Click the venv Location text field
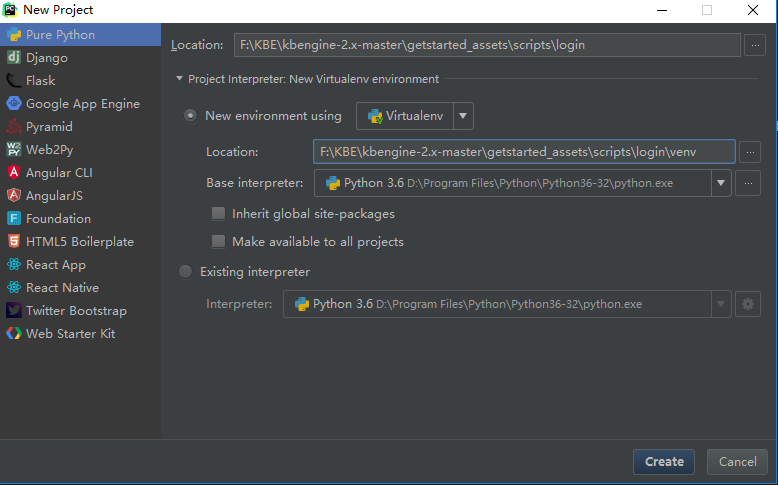This screenshot has width=778, height=485. coord(523,152)
